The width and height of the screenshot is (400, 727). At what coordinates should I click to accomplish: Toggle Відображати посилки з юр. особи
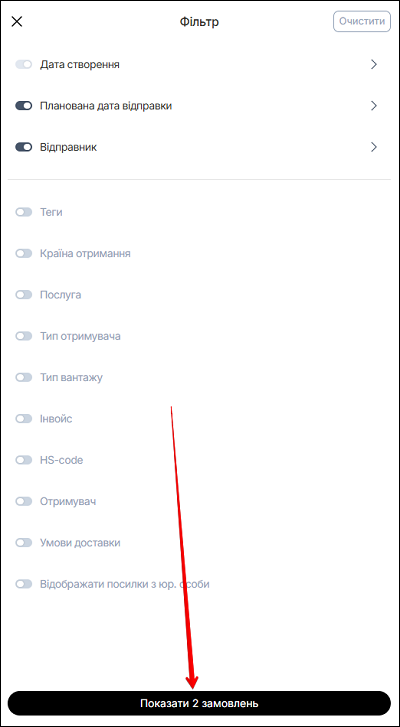click(x=24, y=584)
